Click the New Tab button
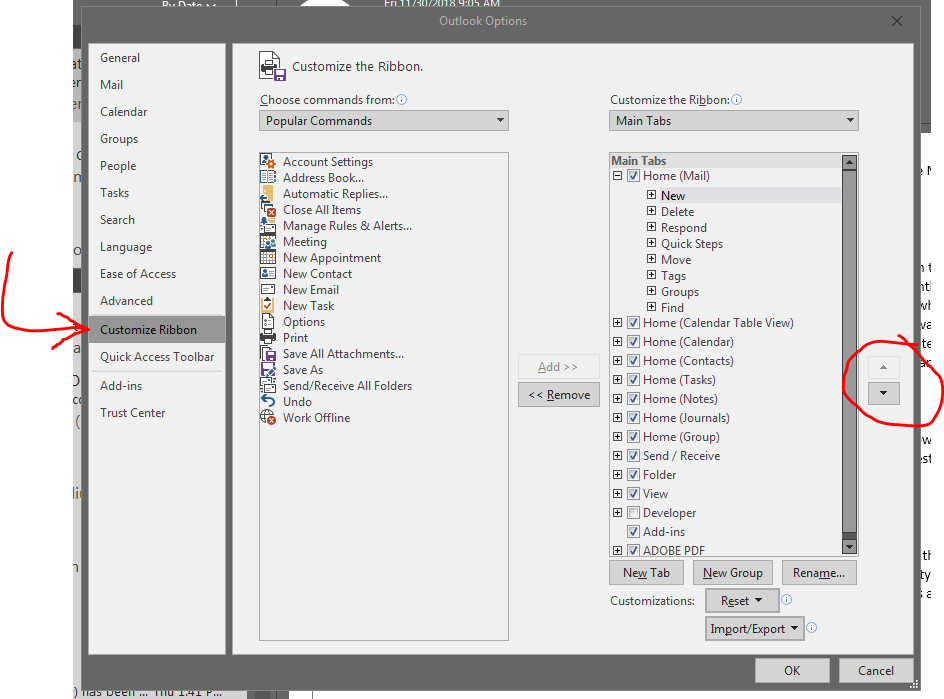Image resolution: width=944 pixels, height=699 pixels. pos(647,573)
